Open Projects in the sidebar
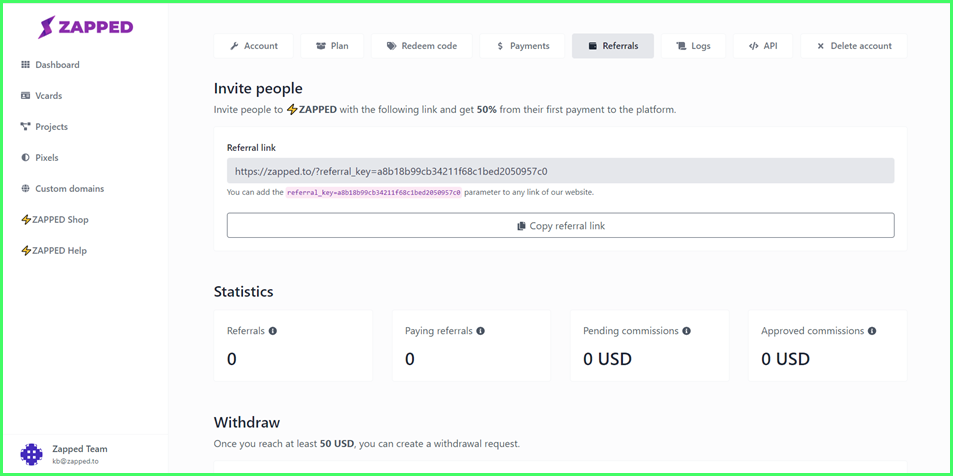The height and width of the screenshot is (476, 953). pos(44,126)
